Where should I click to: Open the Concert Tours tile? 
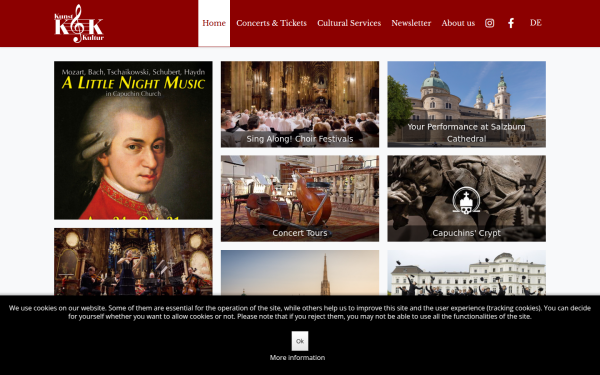(x=300, y=198)
